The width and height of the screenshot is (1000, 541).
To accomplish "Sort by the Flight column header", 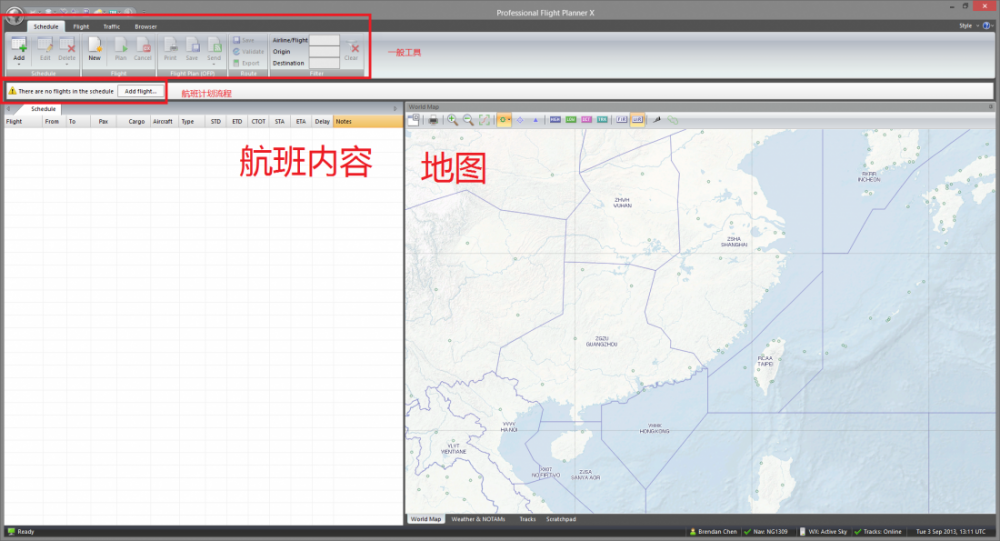I will [23, 121].
